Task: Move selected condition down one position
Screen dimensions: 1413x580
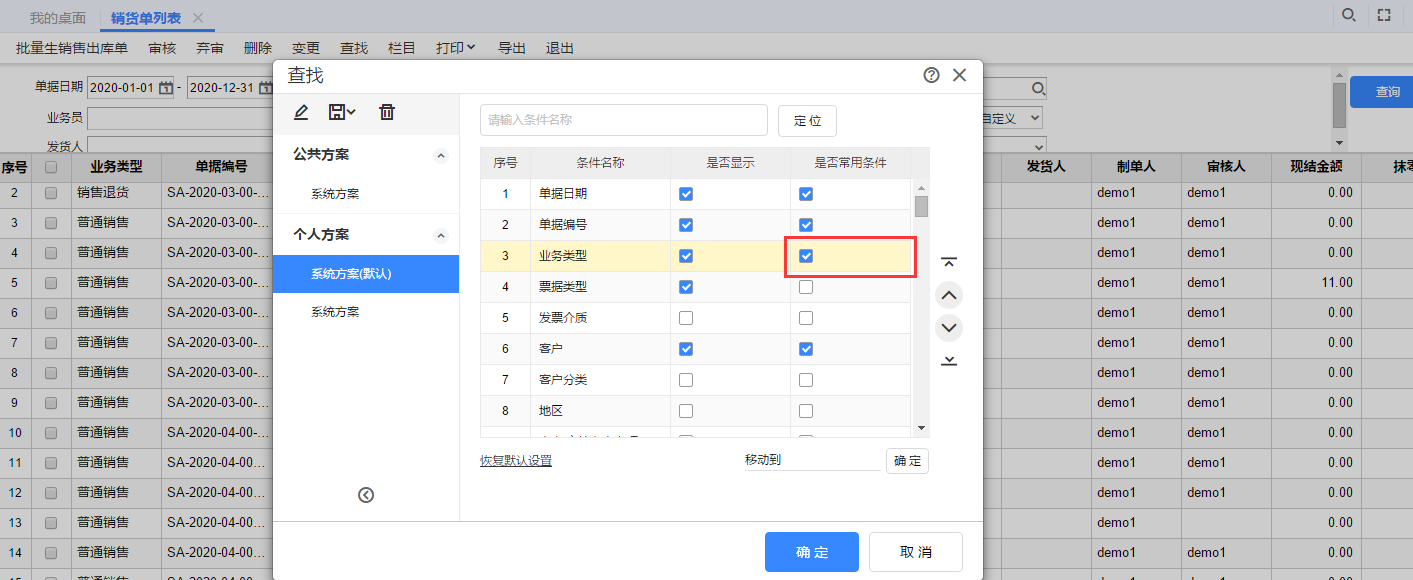Action: point(948,327)
